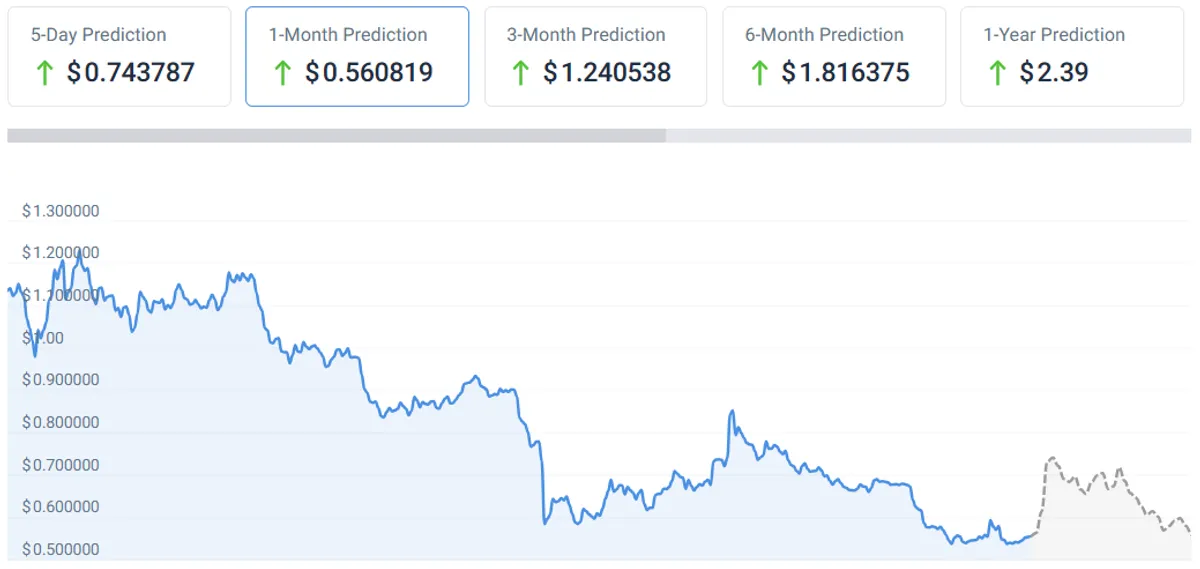Click the $2.39 price value
Image resolution: width=1200 pixels, height=569 pixels.
tap(1054, 72)
